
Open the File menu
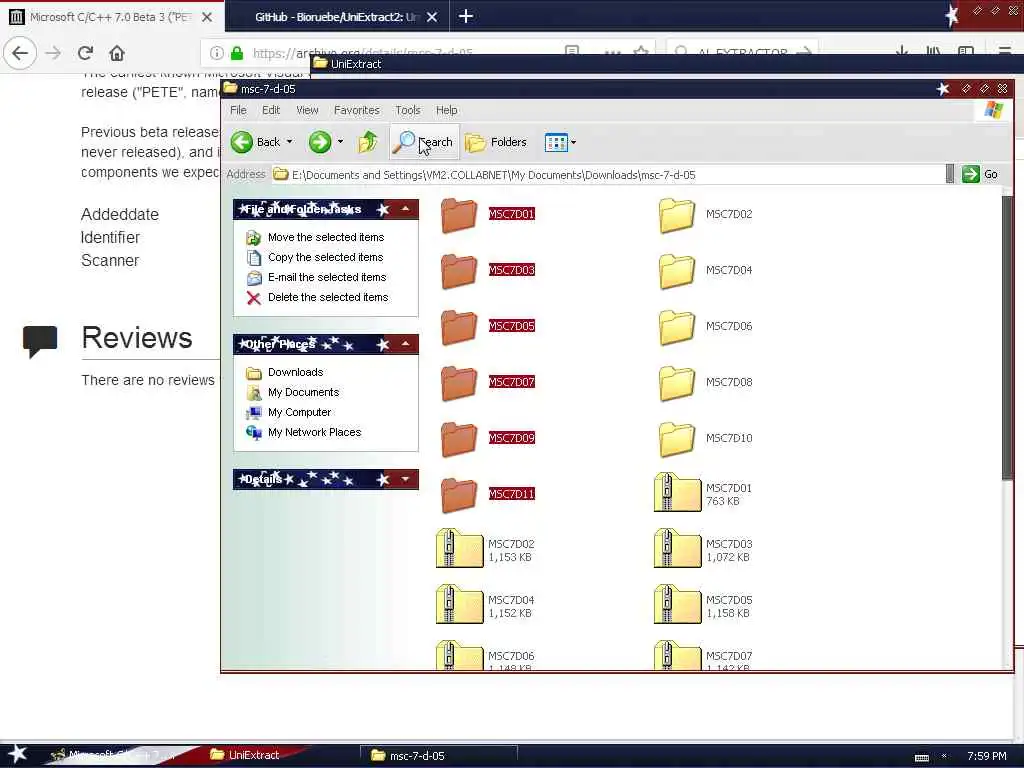238,110
